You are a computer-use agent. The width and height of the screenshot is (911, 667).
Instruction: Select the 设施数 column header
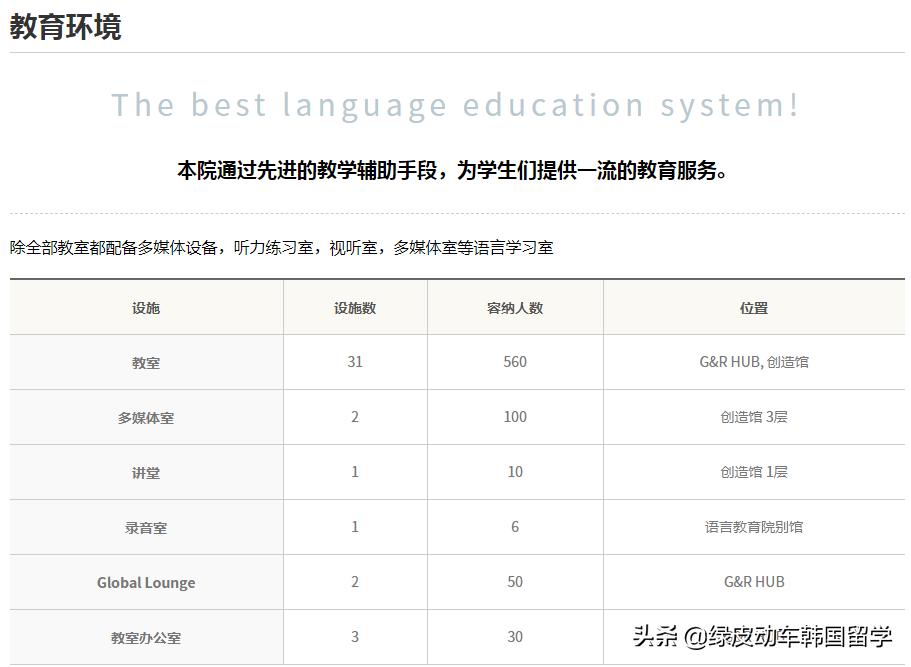(354, 307)
